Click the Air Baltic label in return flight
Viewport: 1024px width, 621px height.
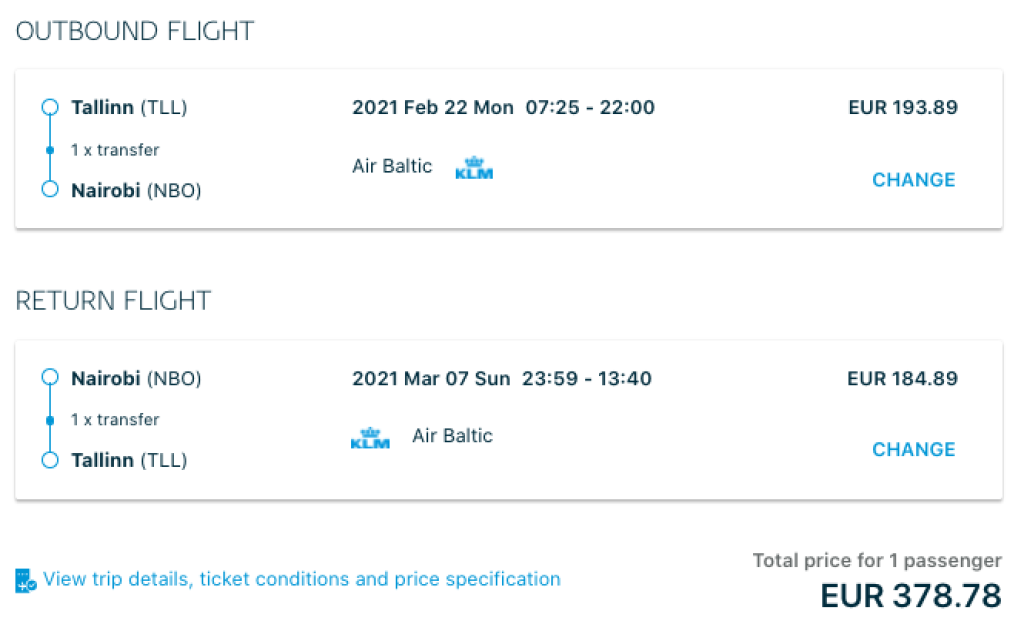pos(452,436)
